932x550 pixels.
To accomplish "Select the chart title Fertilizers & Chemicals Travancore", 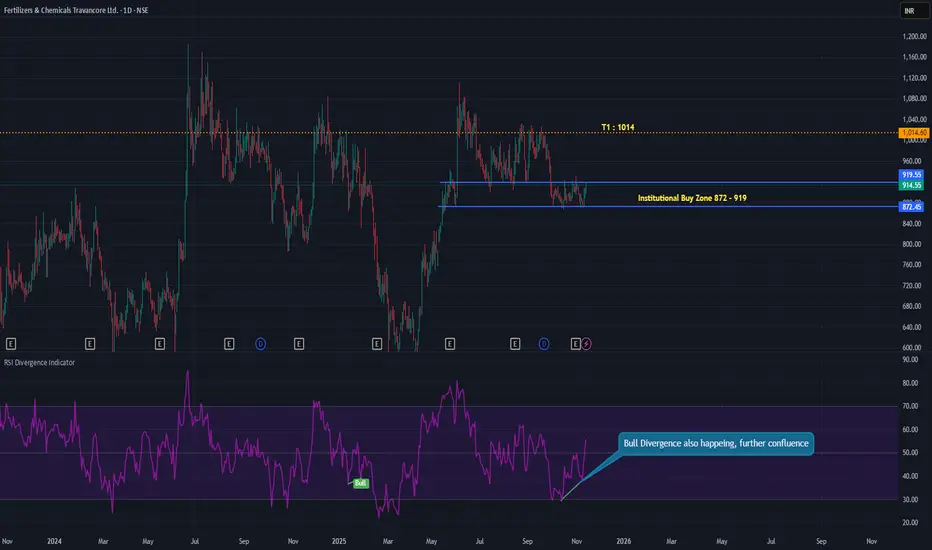I will point(76,10).
